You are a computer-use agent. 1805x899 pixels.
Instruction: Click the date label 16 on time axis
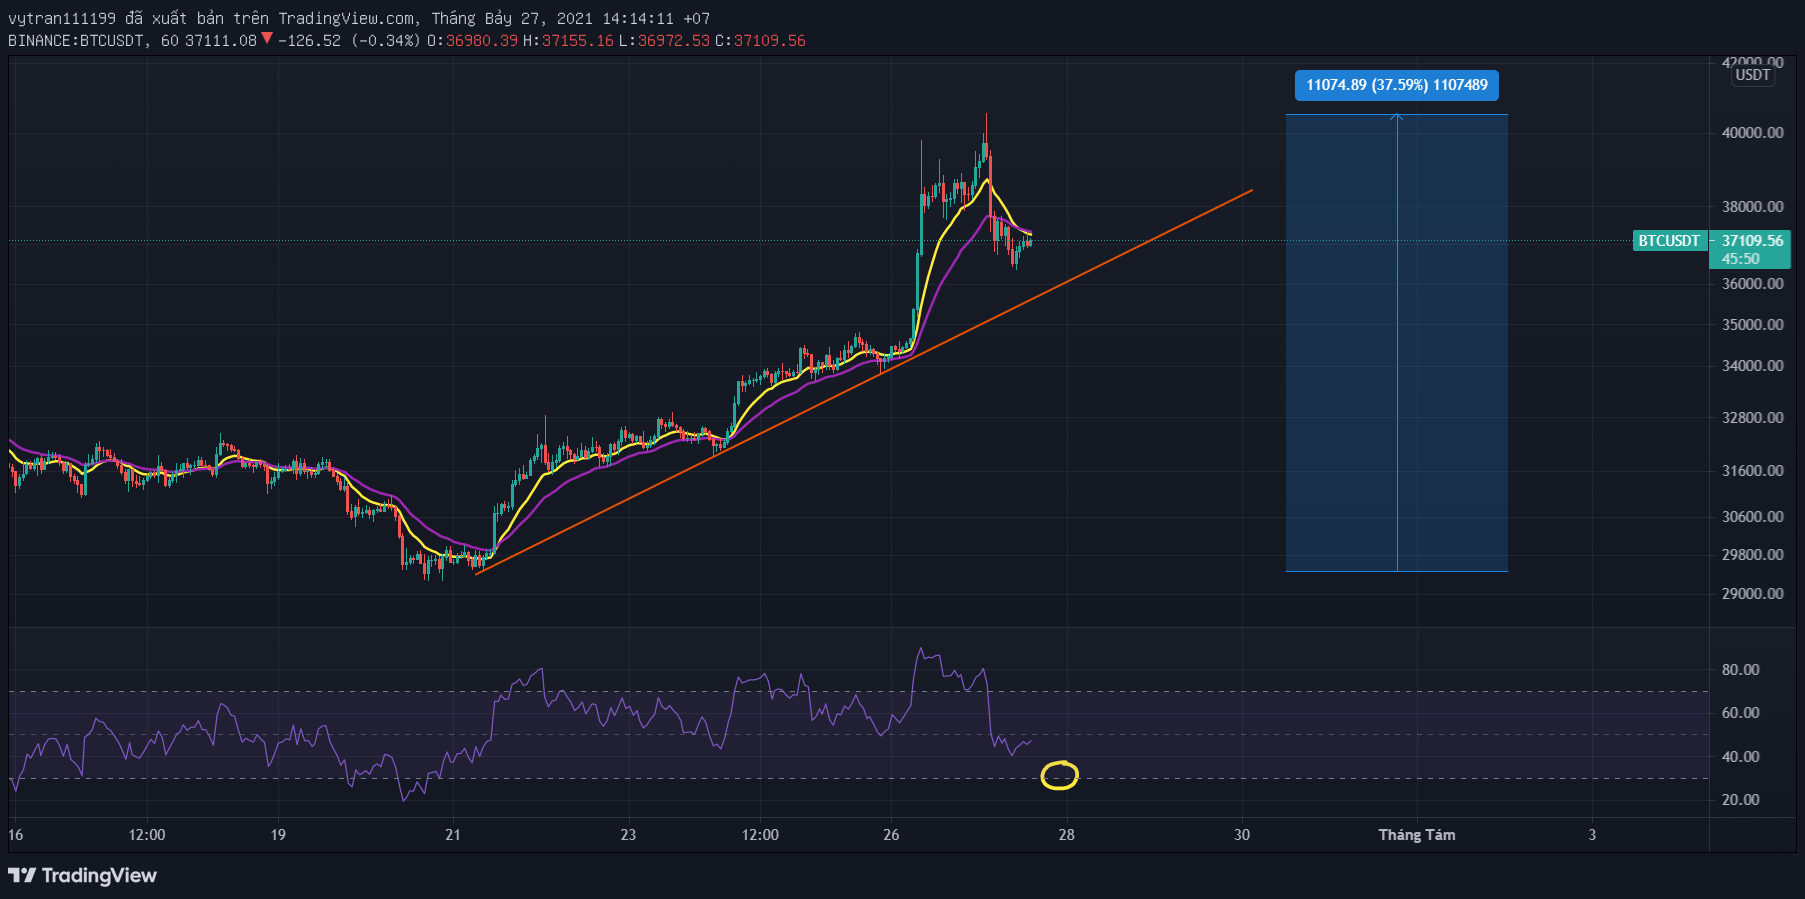pos(16,835)
